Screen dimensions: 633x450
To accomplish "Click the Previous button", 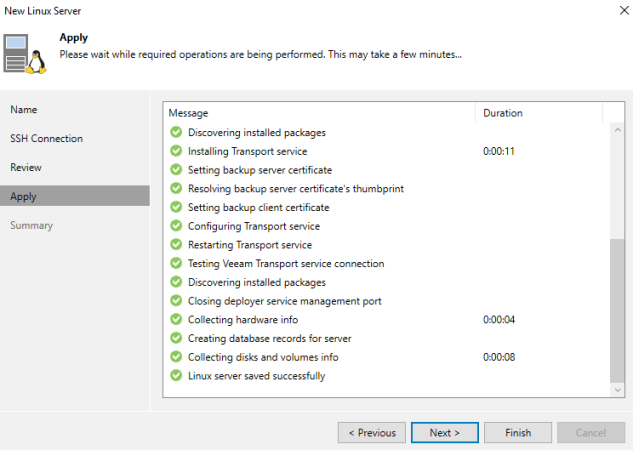I will point(371,433).
